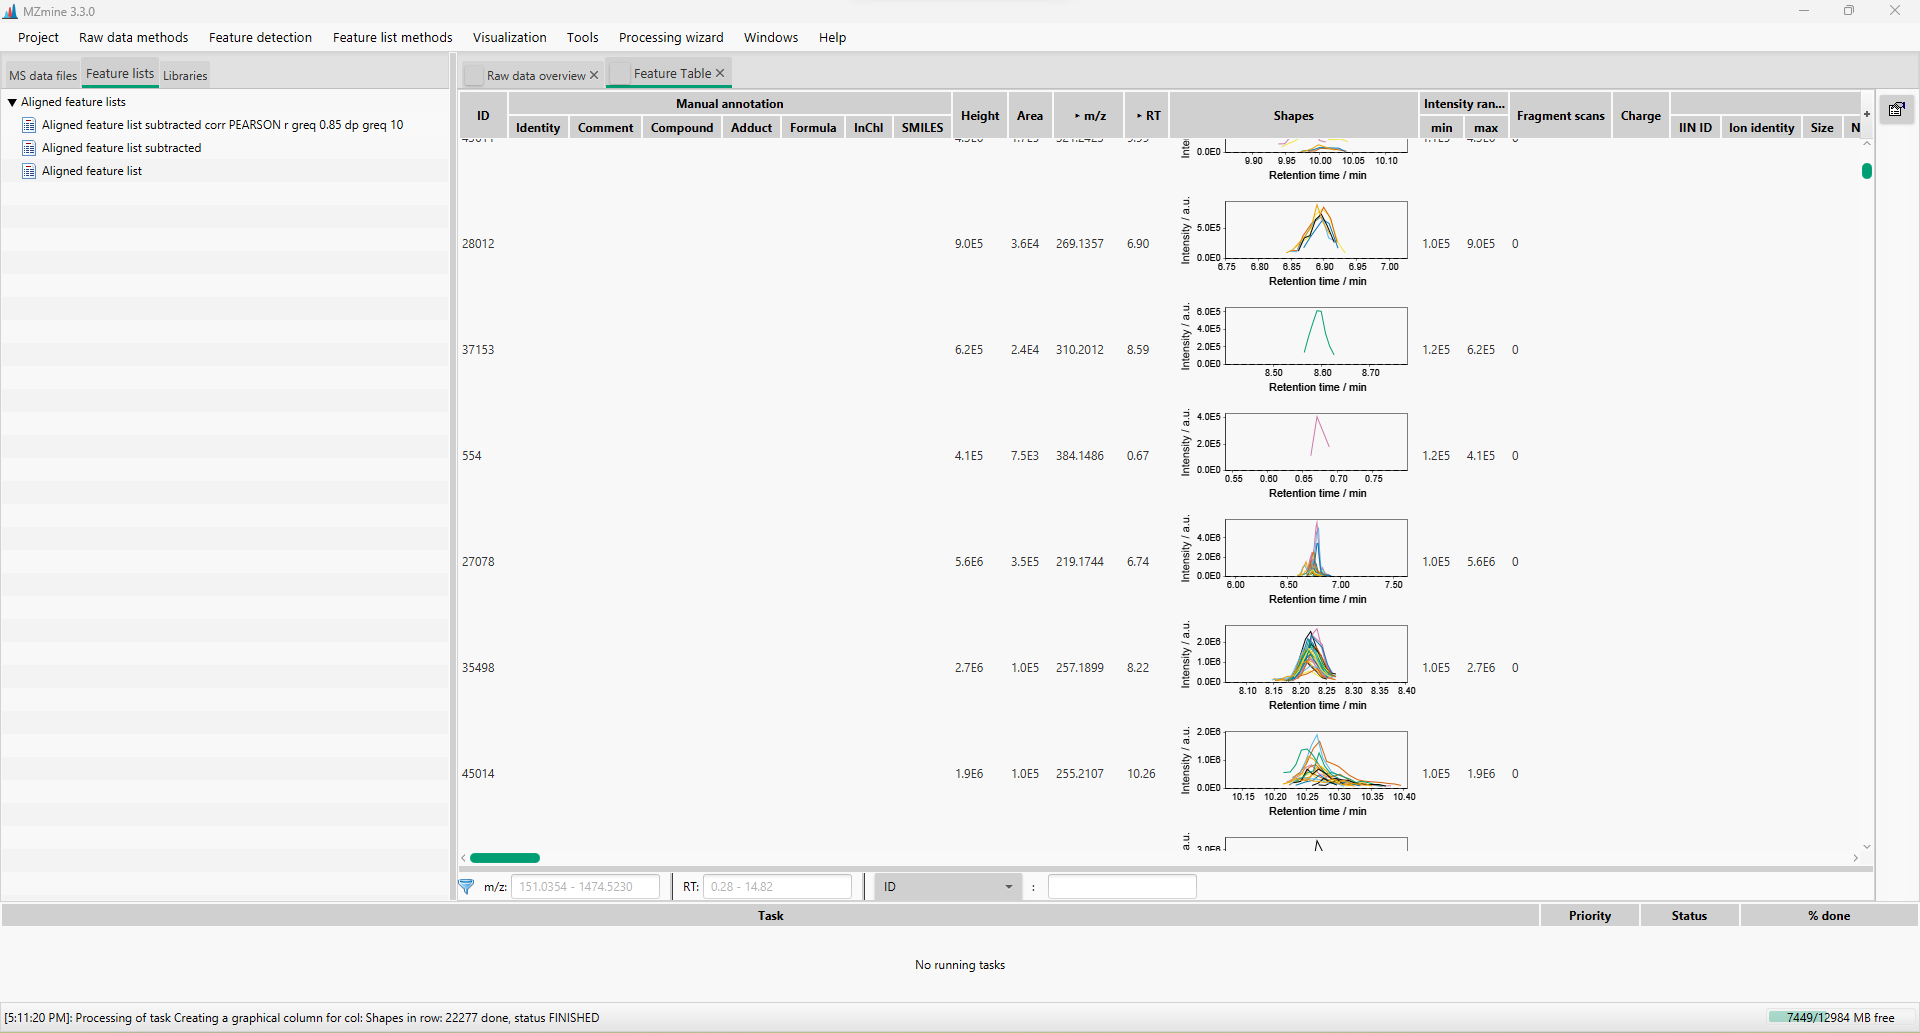The height and width of the screenshot is (1033, 1920).
Task: Switch to the Libraries tab
Action: point(184,75)
